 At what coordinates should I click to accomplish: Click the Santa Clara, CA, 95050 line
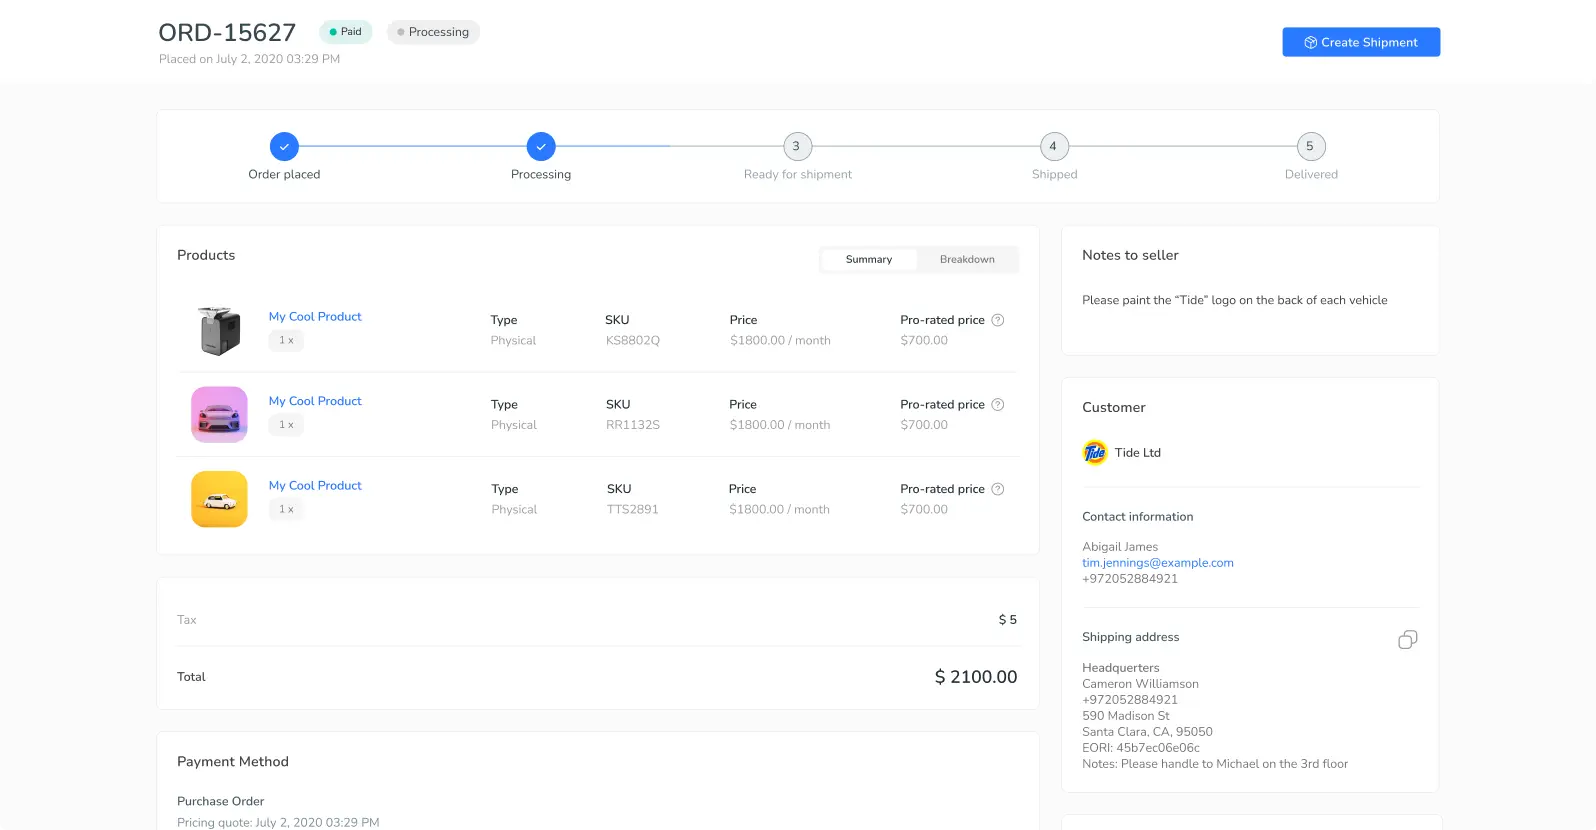[1147, 732]
